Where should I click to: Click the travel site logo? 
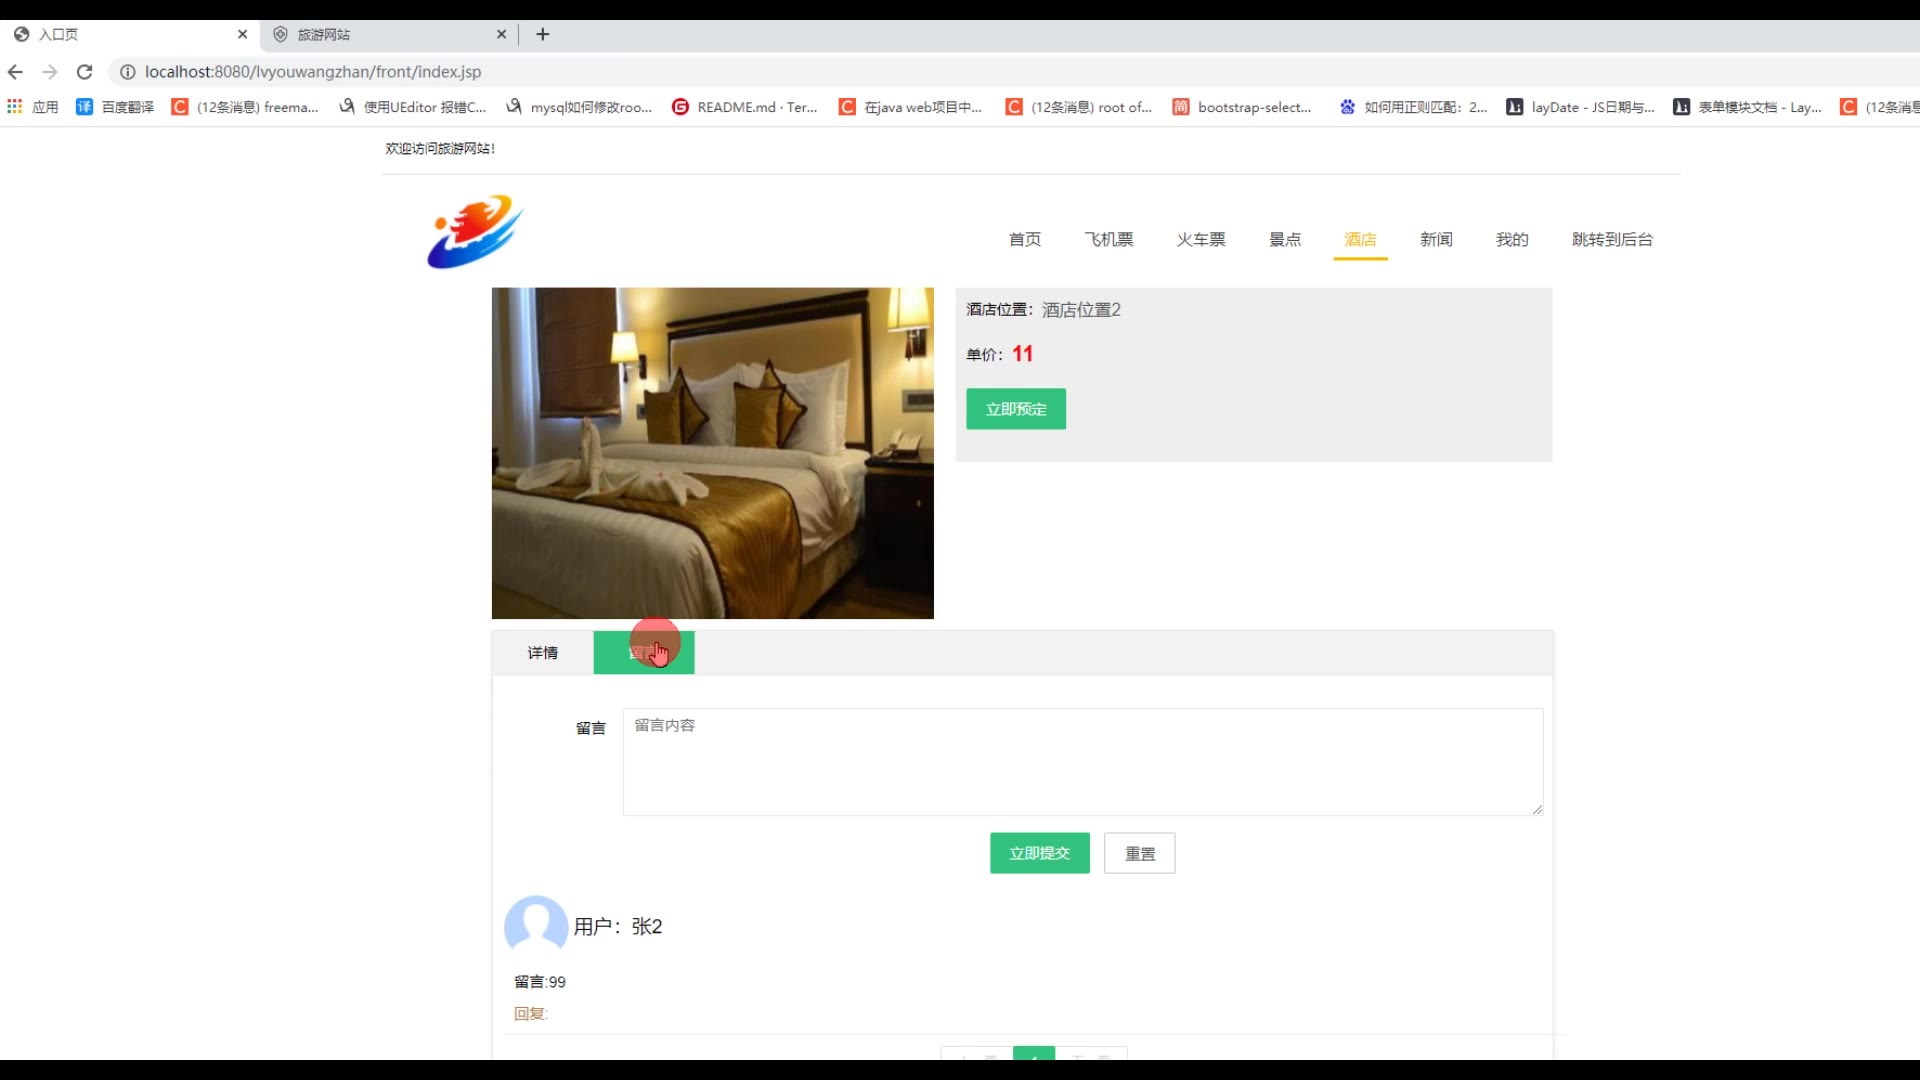pos(475,232)
